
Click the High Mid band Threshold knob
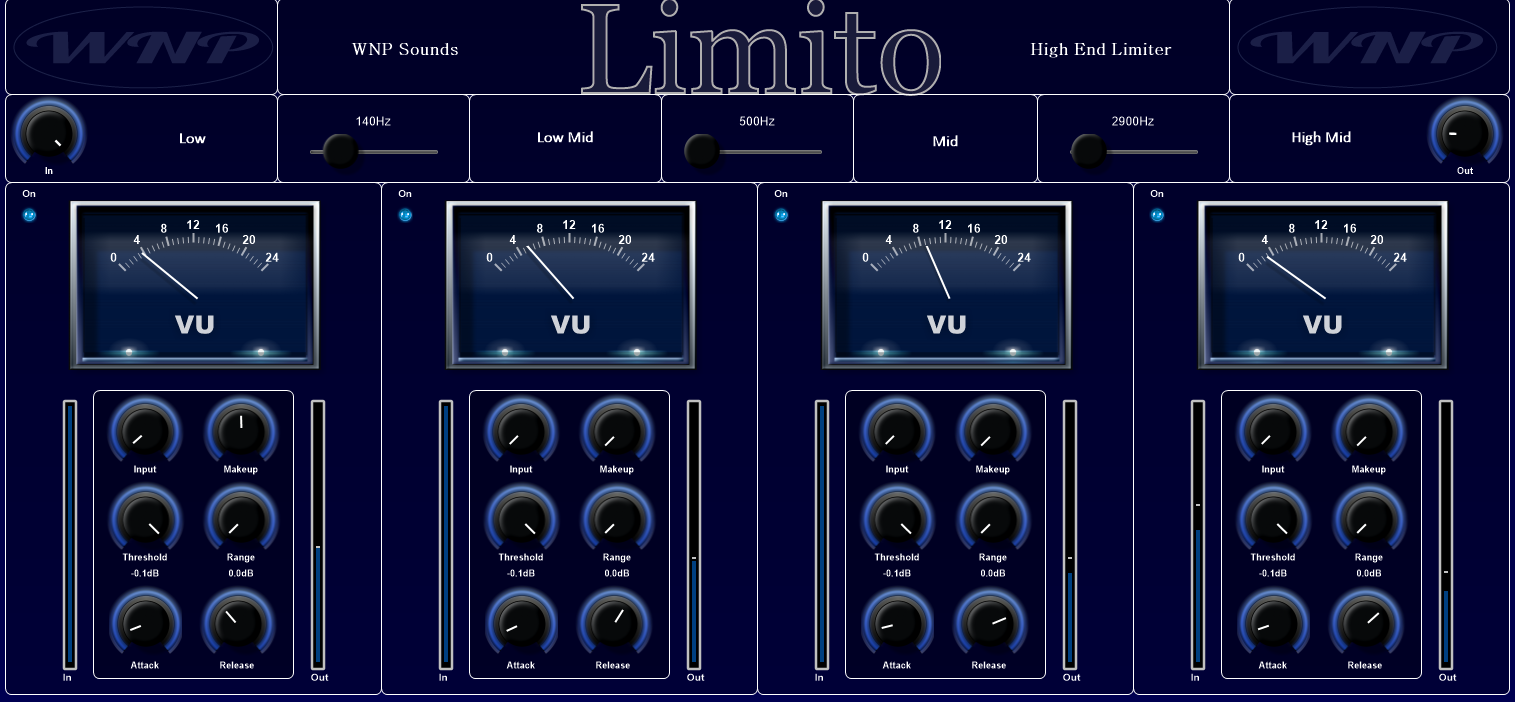[1273, 518]
